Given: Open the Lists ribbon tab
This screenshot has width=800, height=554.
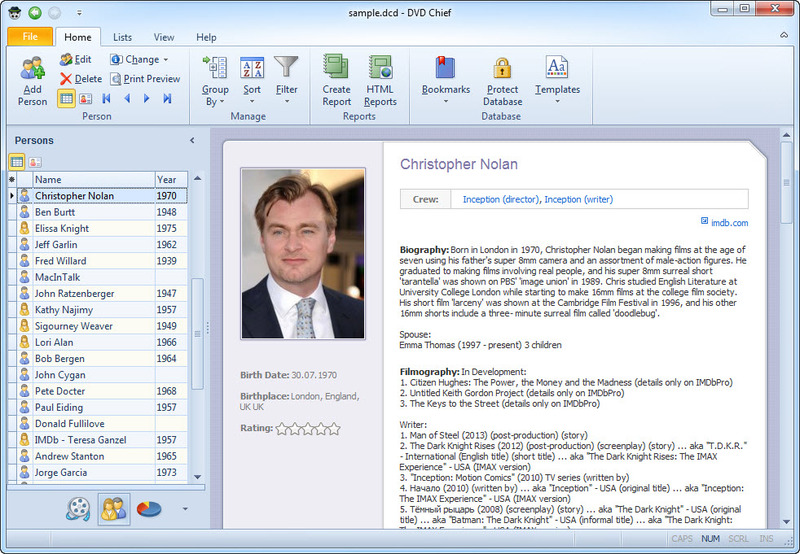Looking at the screenshot, I should tap(122, 37).
